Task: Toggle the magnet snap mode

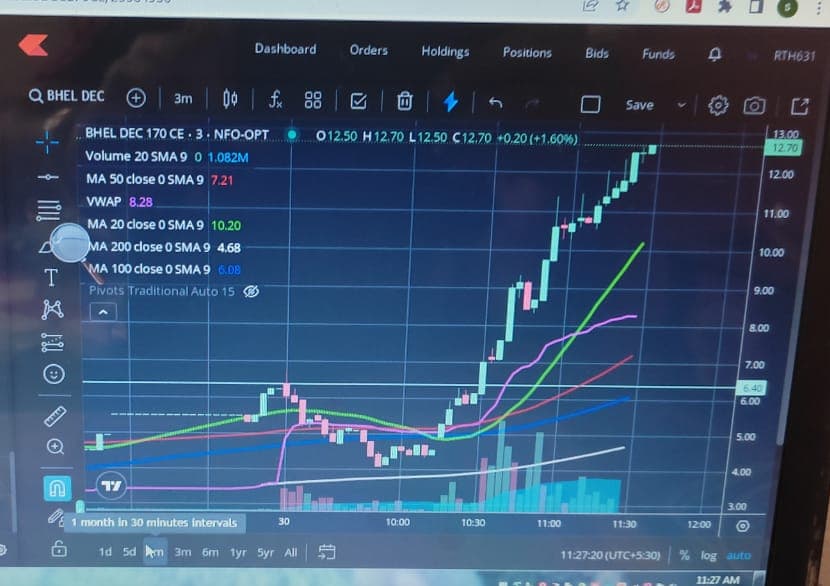Action: tap(57, 488)
